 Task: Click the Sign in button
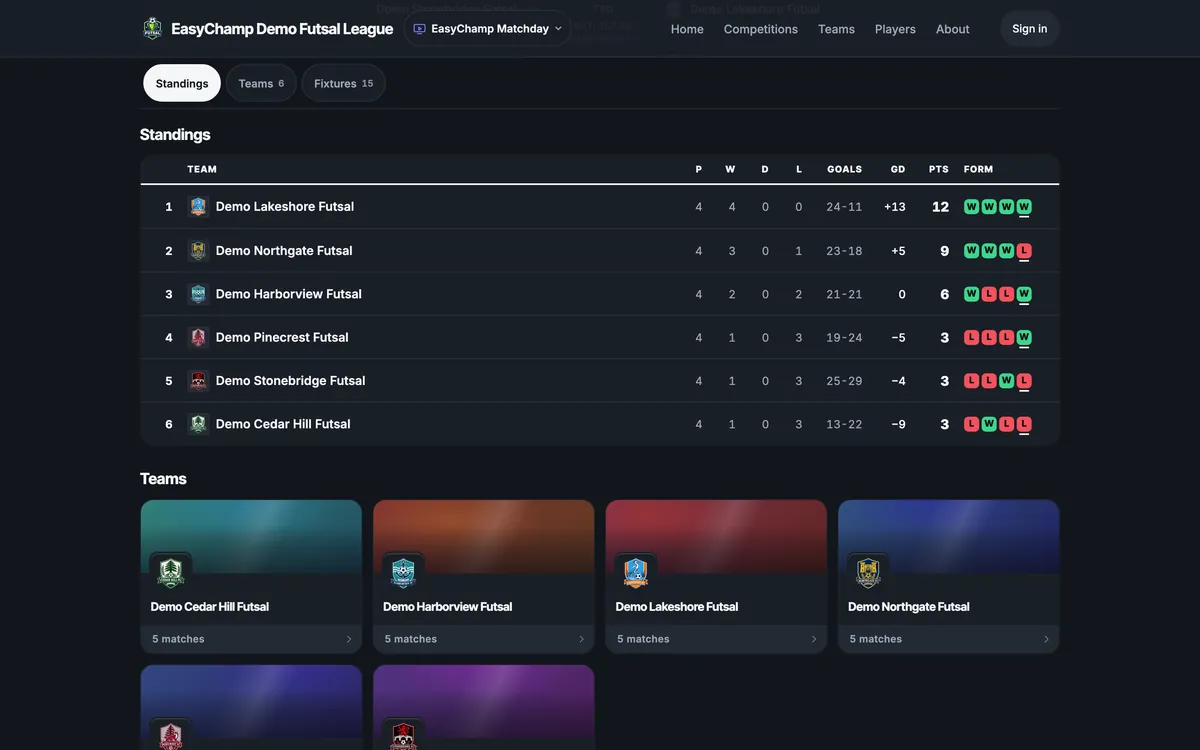tap(1030, 29)
